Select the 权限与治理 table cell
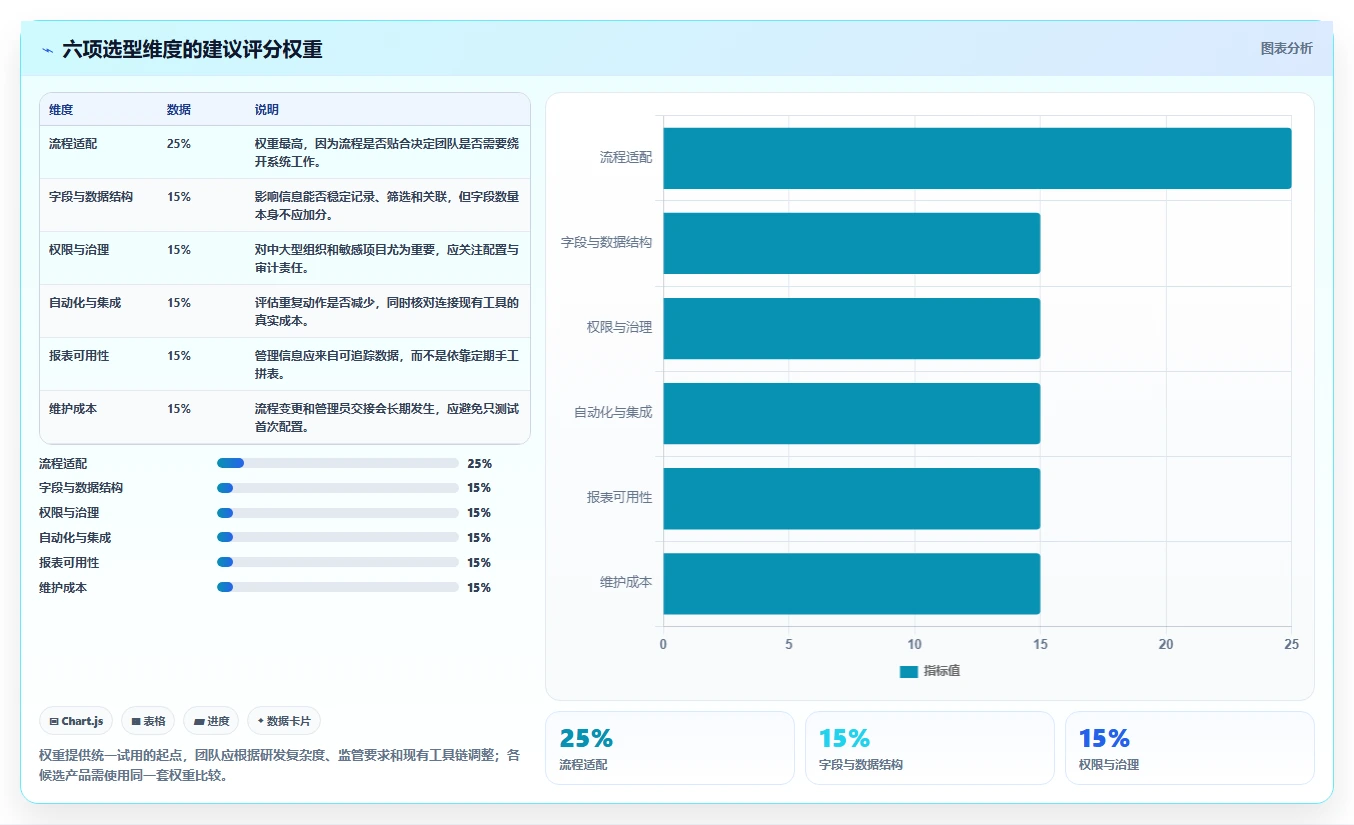 pos(99,258)
